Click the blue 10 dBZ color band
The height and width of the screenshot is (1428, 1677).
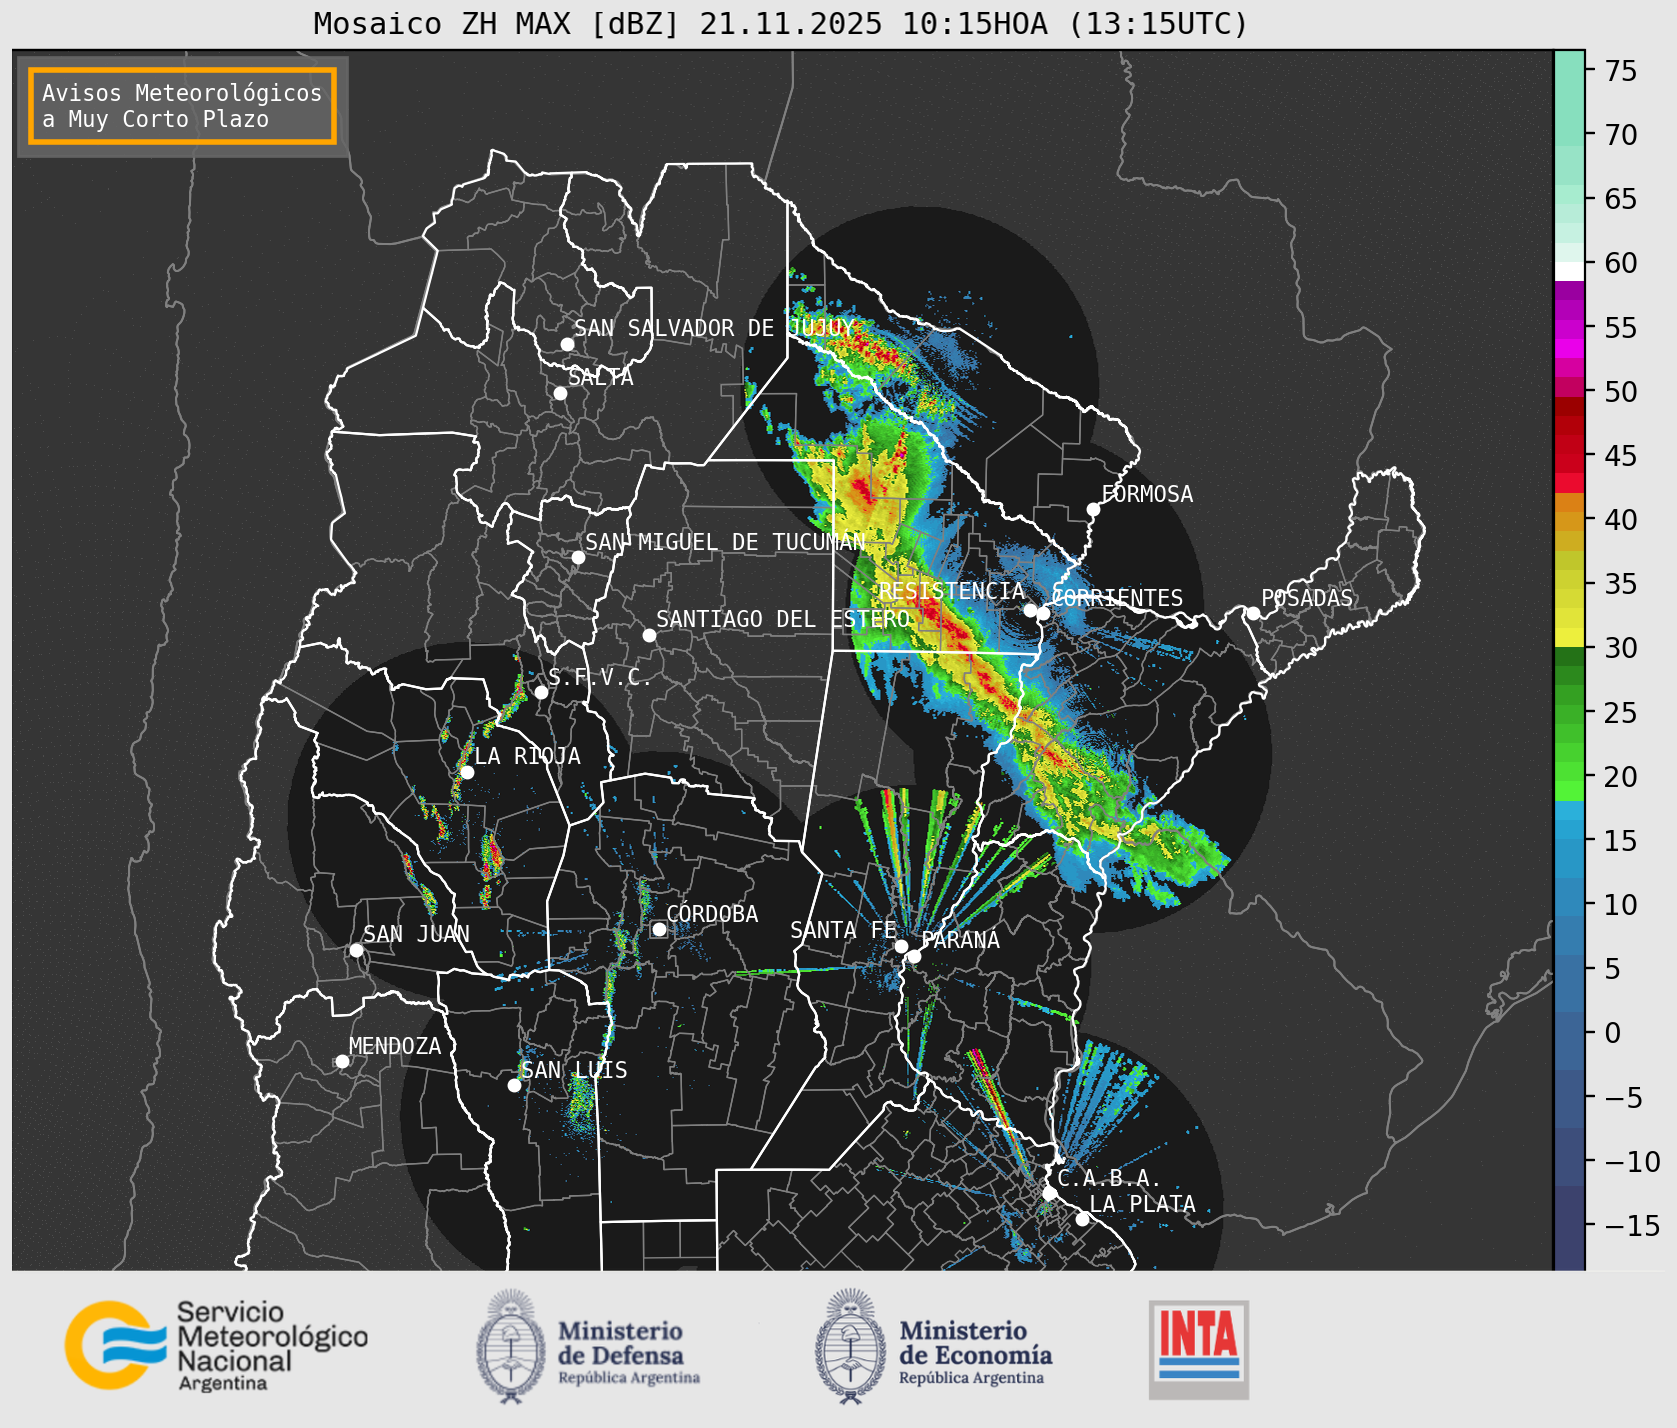tap(1569, 905)
